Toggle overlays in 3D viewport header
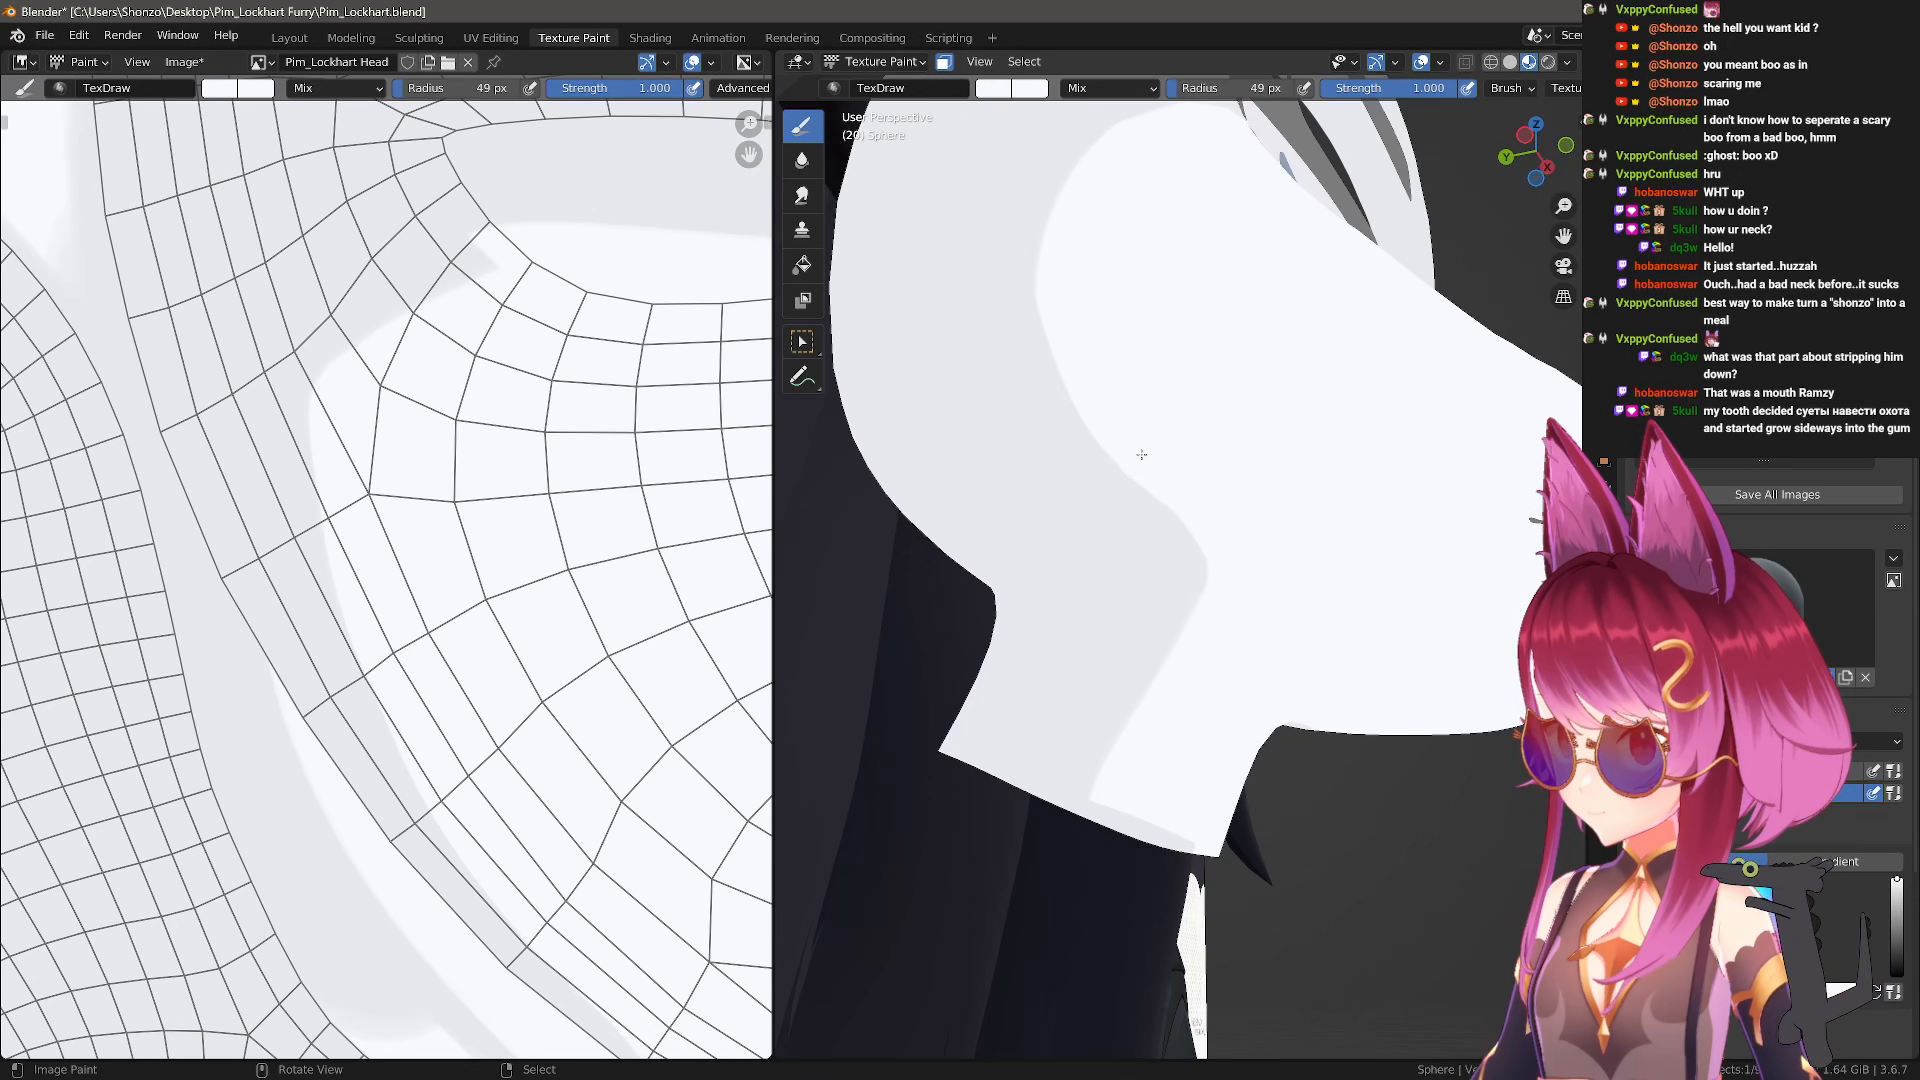The width and height of the screenshot is (1920, 1080). point(1421,62)
